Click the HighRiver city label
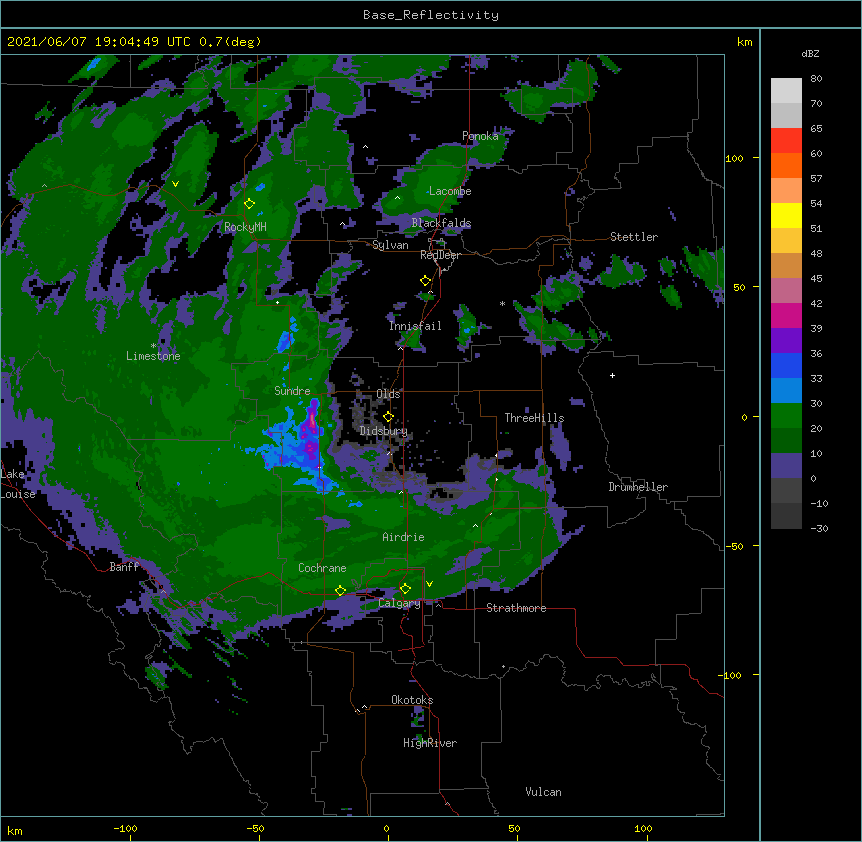Screen dimensions: 862x842 pos(430,743)
